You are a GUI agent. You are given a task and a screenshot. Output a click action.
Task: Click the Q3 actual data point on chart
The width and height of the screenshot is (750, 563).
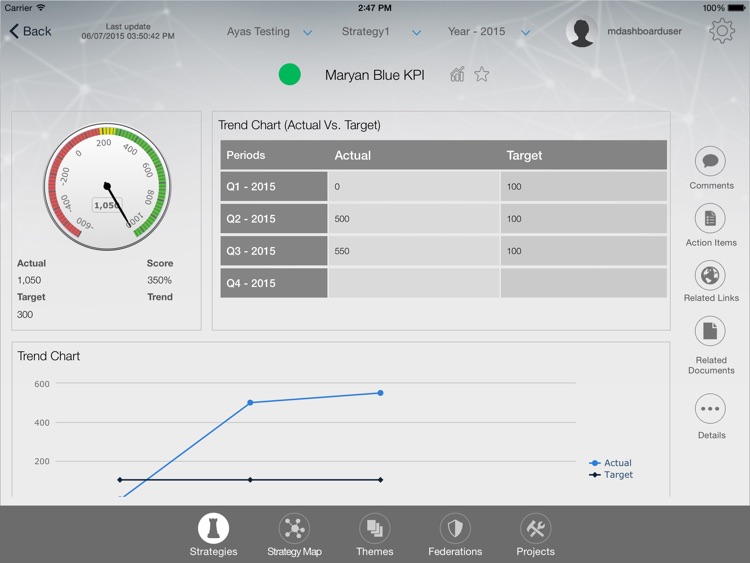point(380,393)
